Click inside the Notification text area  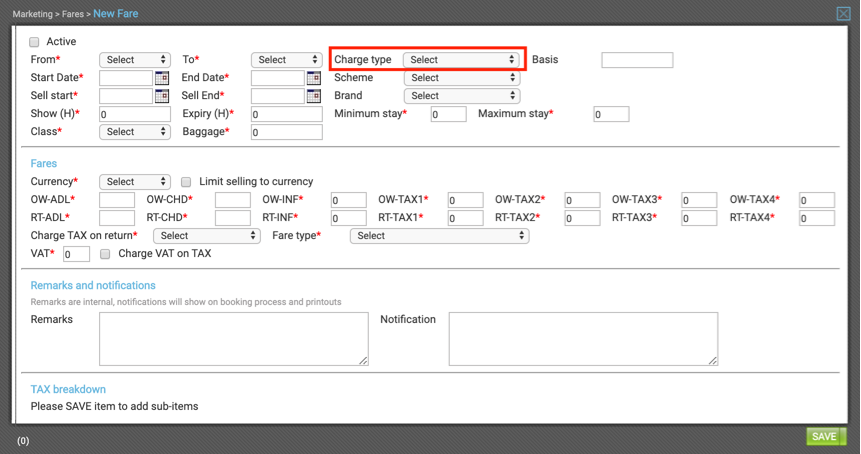coord(583,339)
